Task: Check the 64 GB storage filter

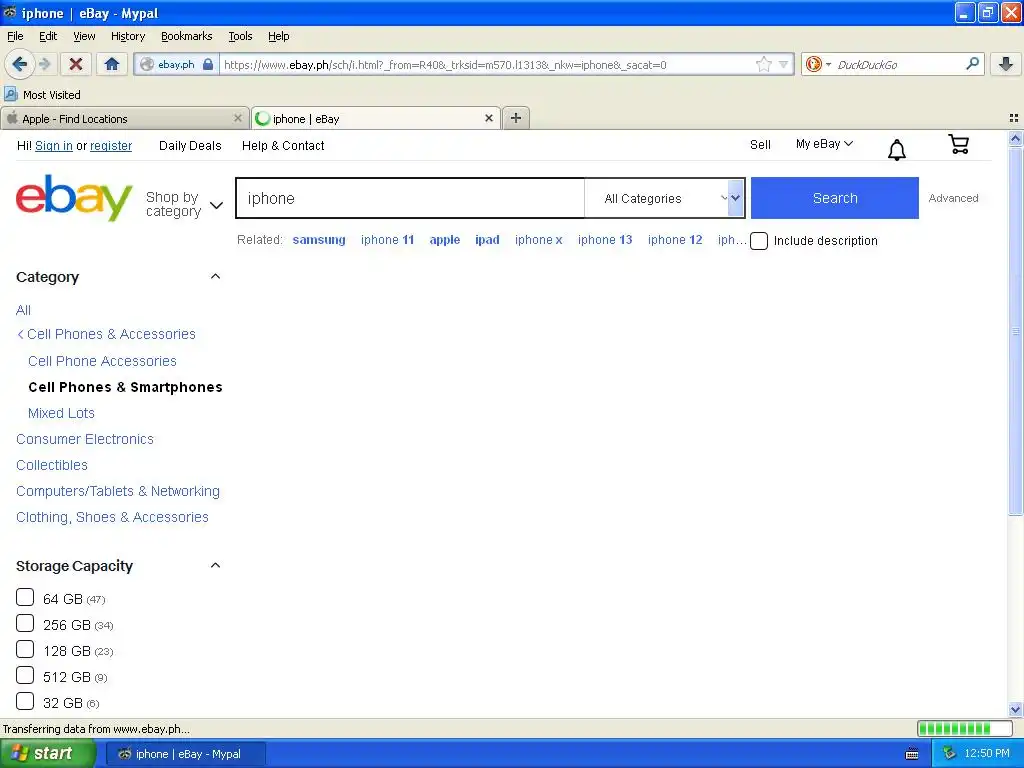Action: (x=25, y=597)
